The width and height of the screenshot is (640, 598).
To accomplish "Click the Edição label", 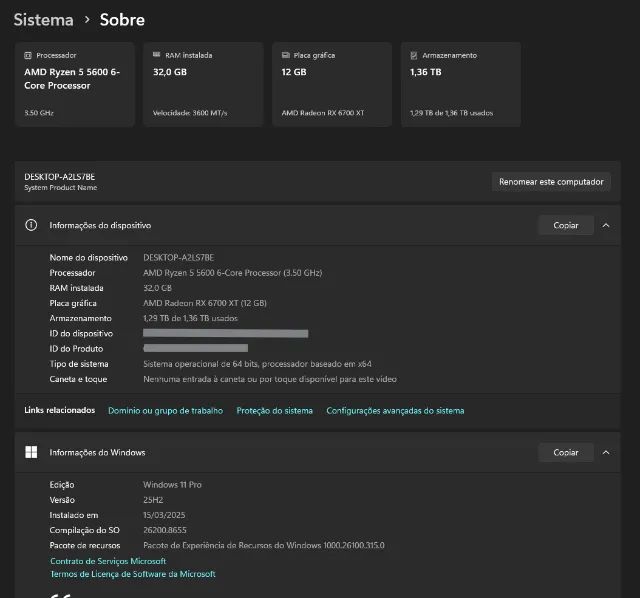I will tap(62, 485).
